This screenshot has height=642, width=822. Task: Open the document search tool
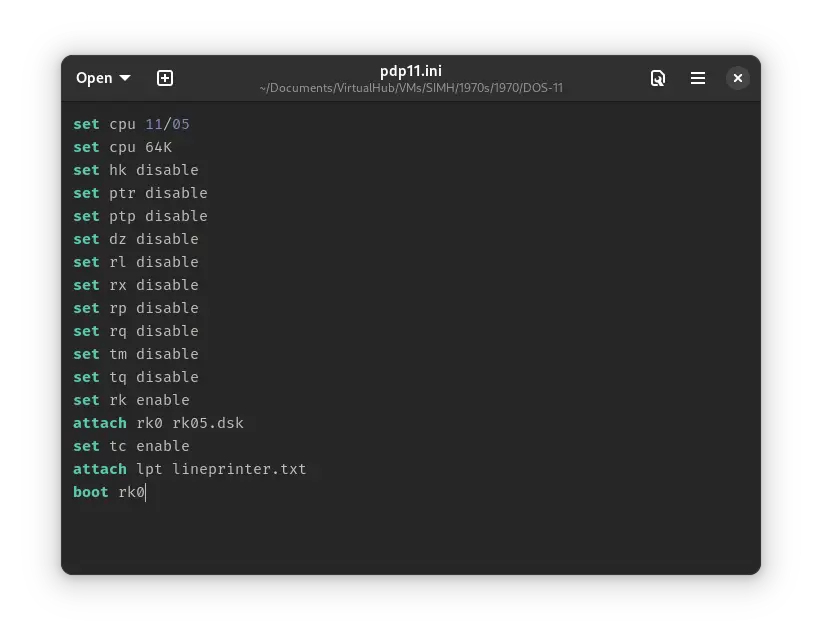pos(658,77)
